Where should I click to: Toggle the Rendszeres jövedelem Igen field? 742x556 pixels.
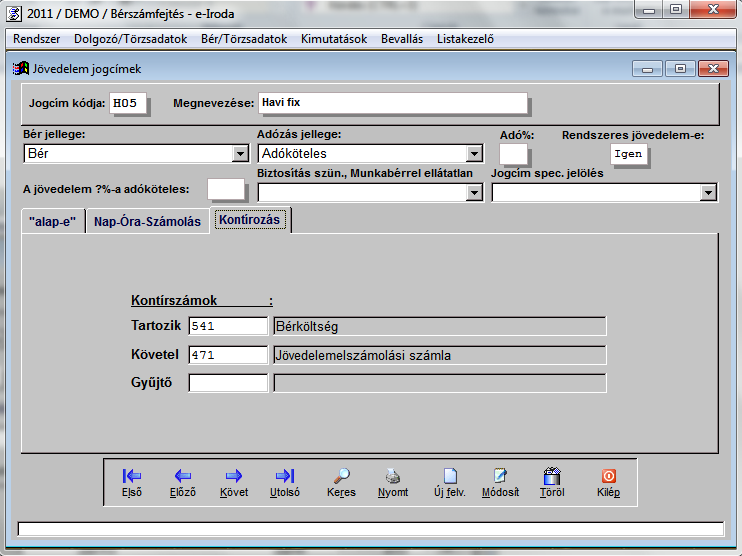click(x=628, y=154)
